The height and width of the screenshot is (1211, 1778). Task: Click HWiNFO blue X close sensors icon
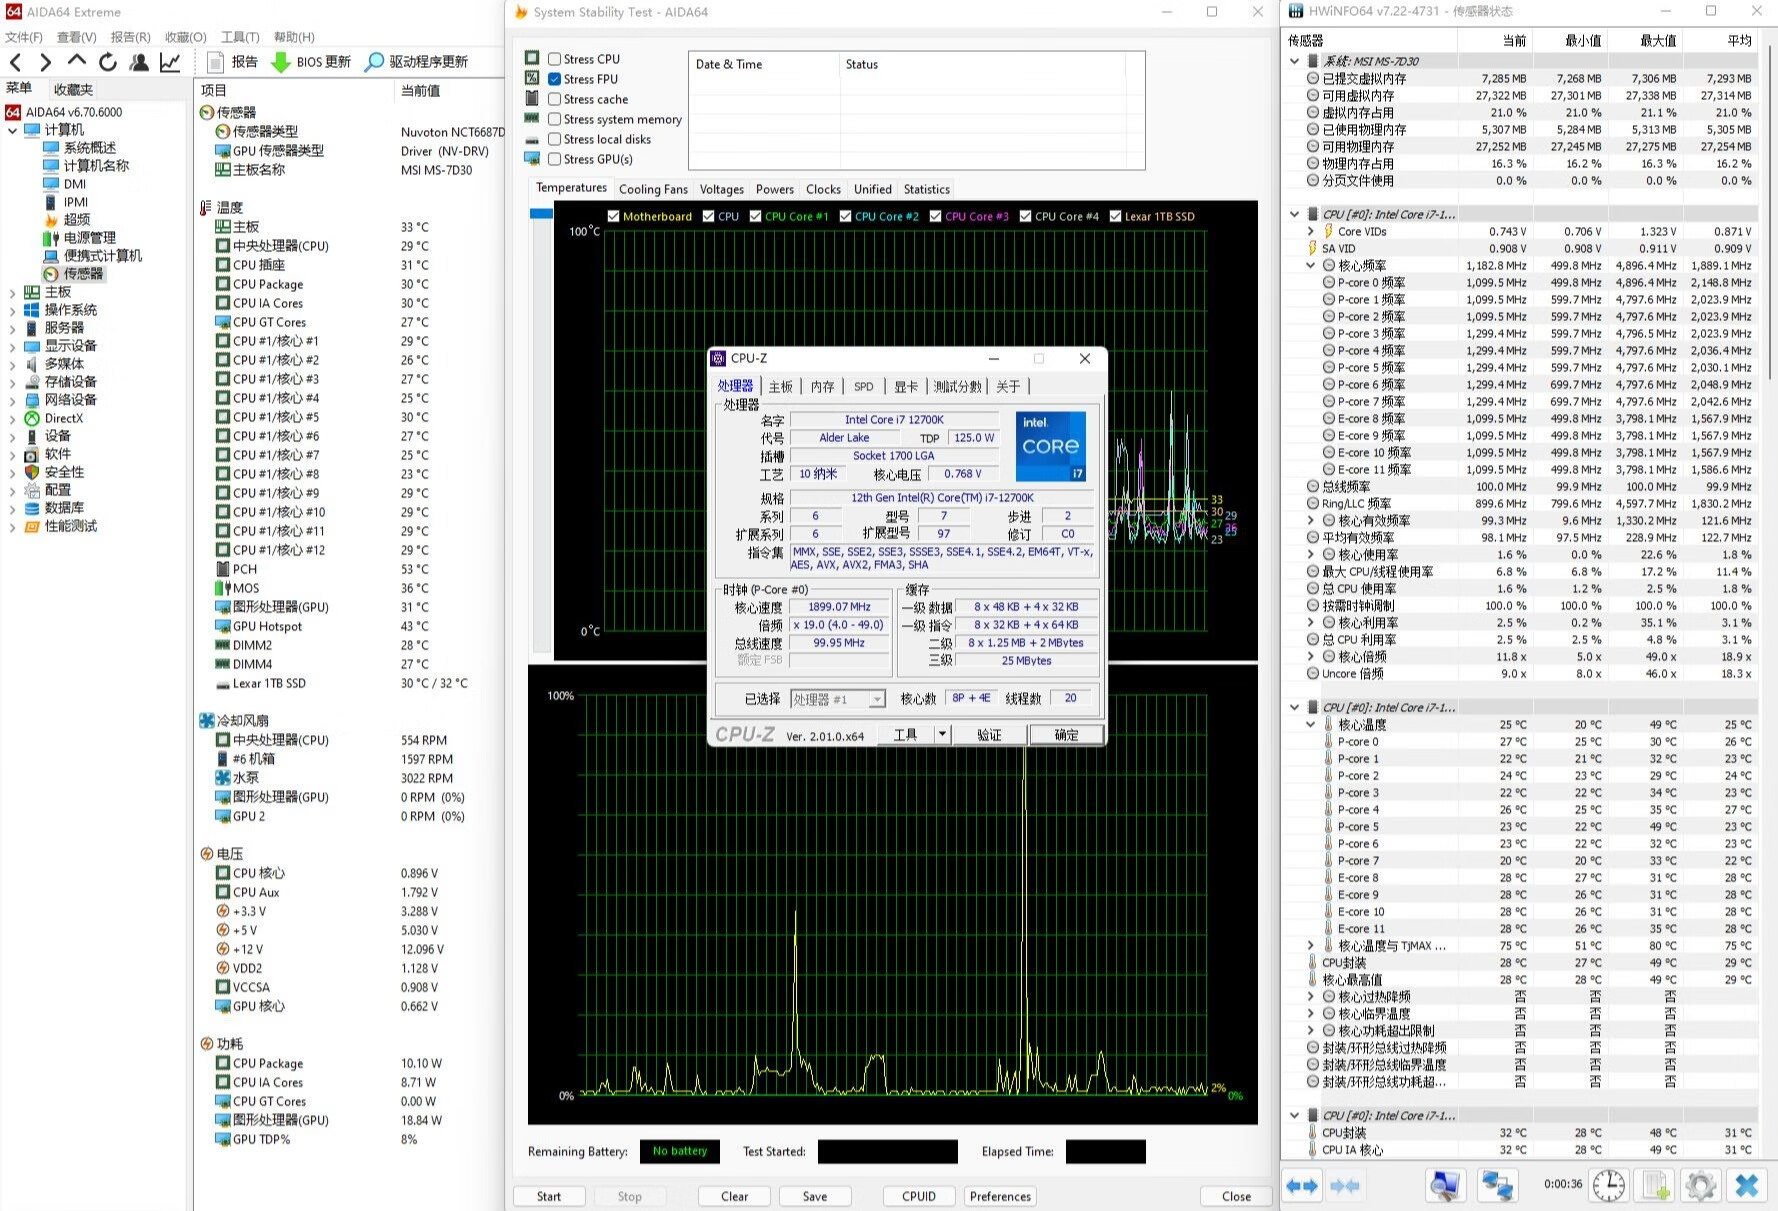coord(1747,1186)
